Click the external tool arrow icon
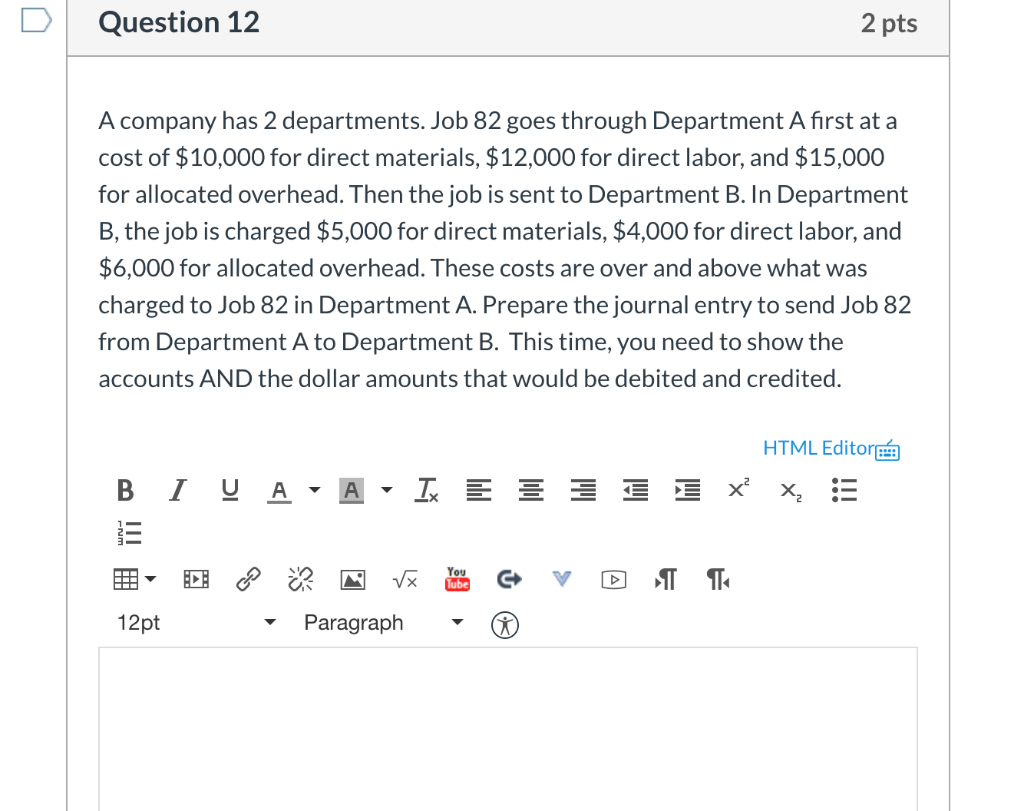Viewport: 1024px width, 811px height. point(509,579)
